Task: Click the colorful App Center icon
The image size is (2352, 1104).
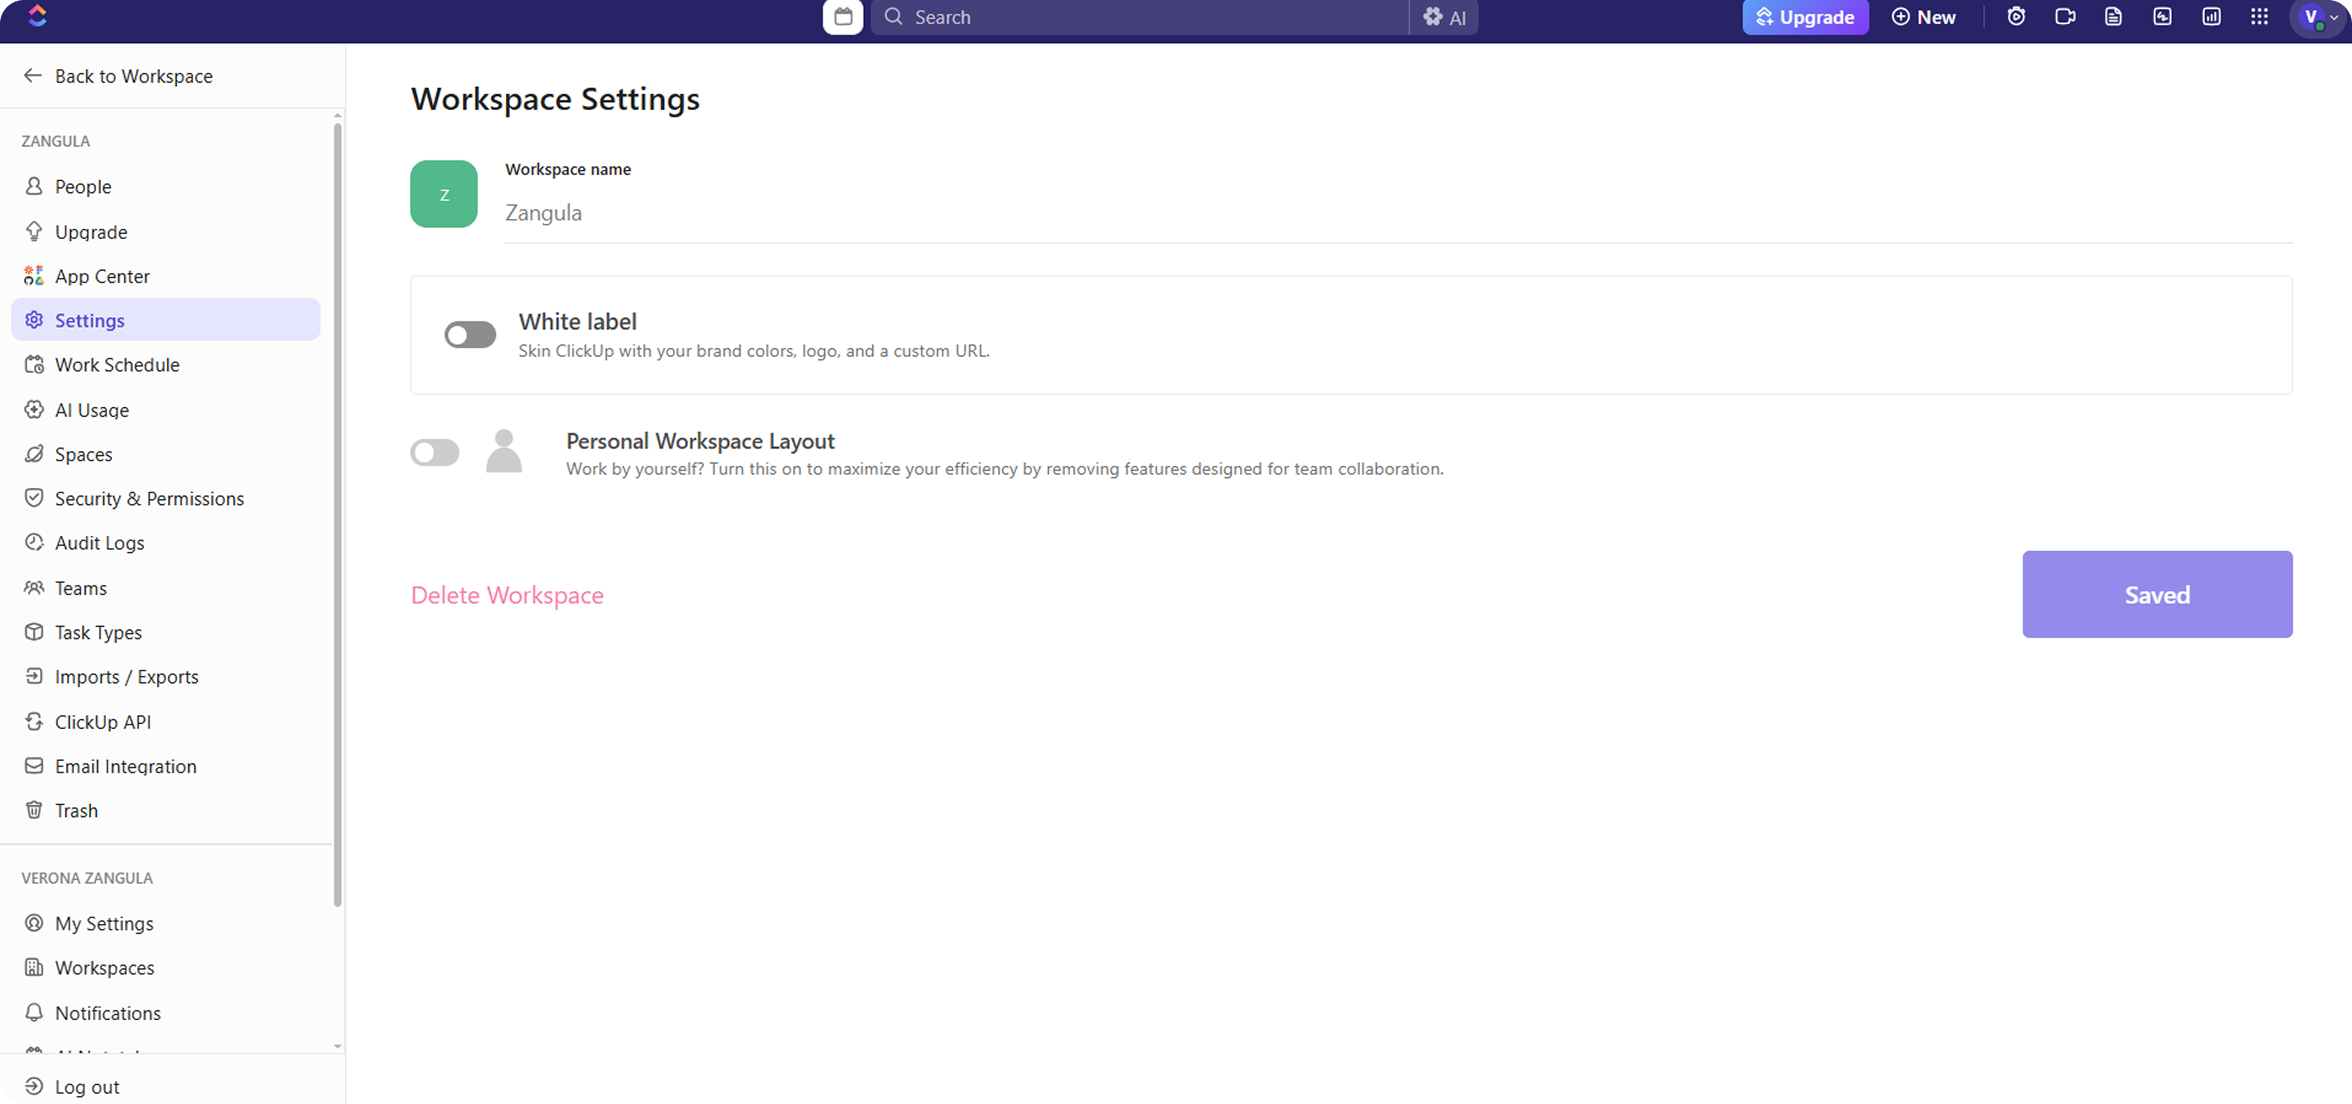Action: pyautogui.click(x=34, y=275)
